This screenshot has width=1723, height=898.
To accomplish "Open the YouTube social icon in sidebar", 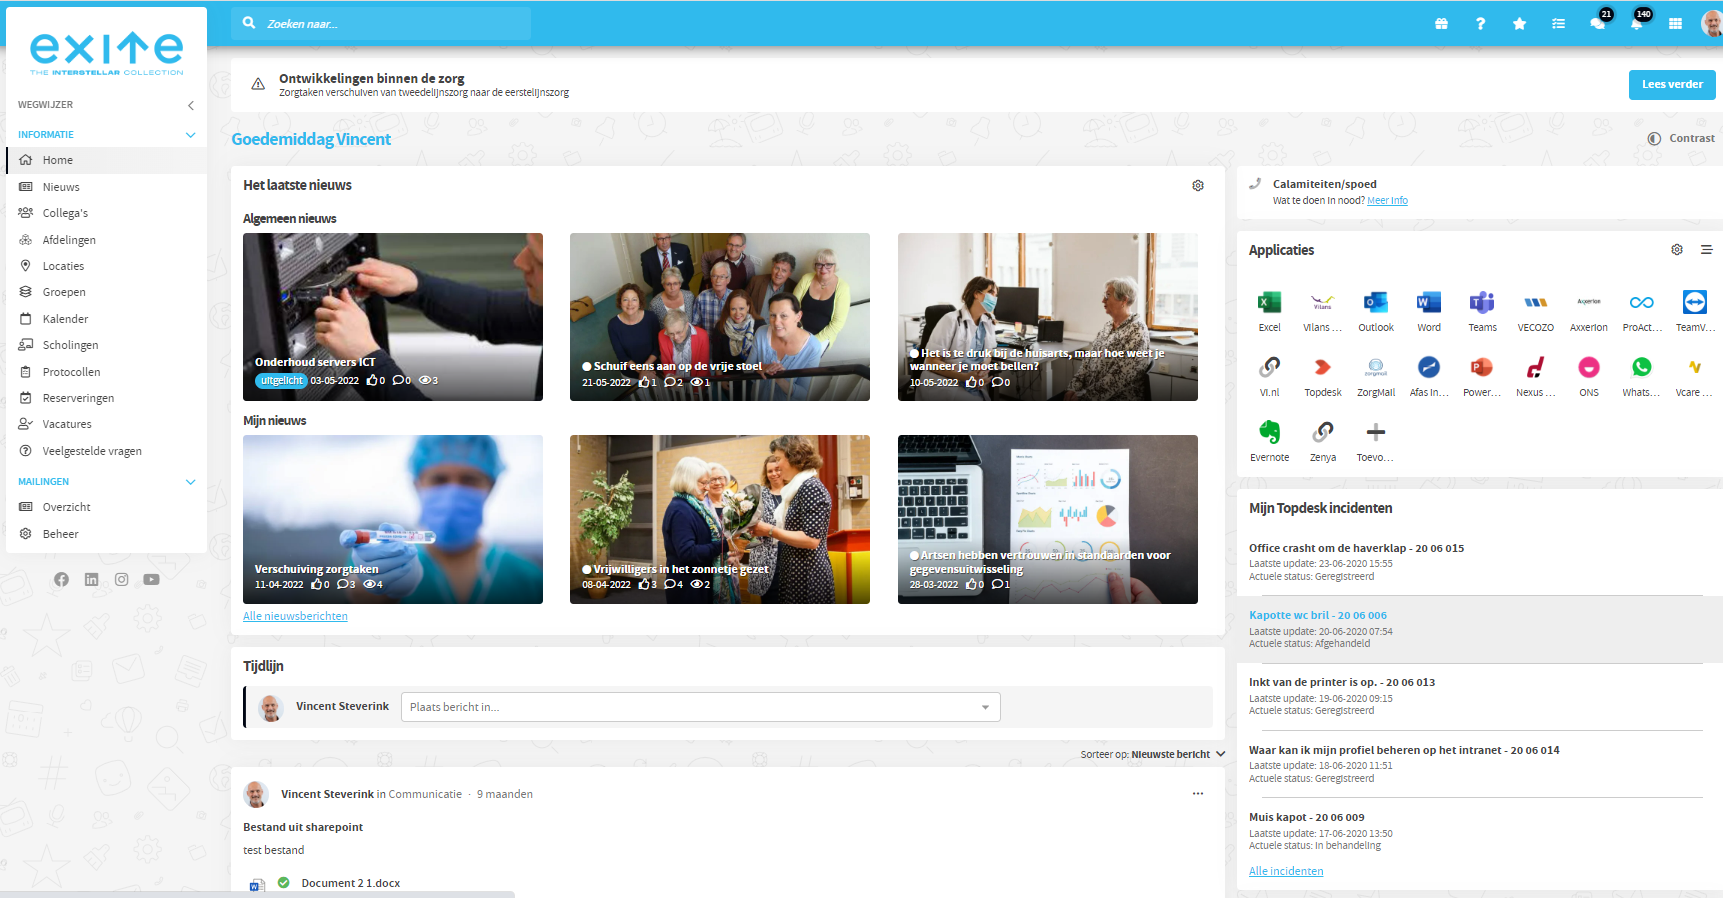I will pyautogui.click(x=152, y=579).
